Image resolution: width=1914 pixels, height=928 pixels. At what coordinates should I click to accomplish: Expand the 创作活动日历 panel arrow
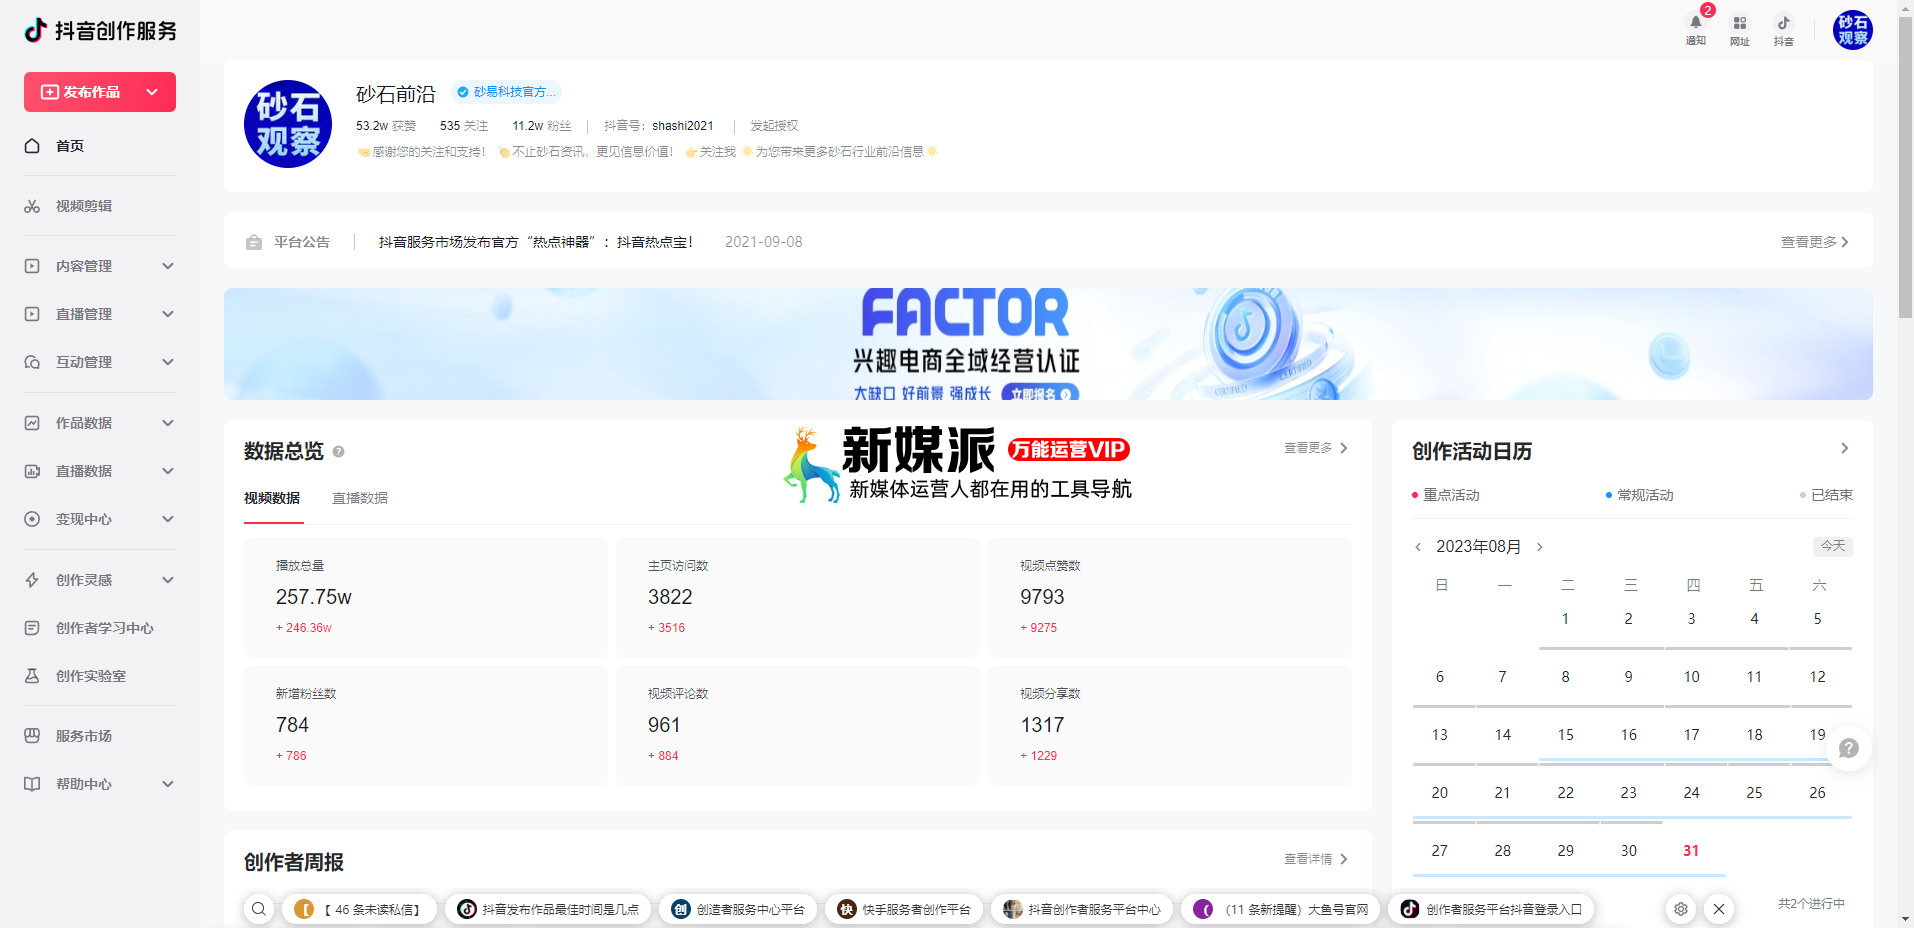[x=1845, y=448]
